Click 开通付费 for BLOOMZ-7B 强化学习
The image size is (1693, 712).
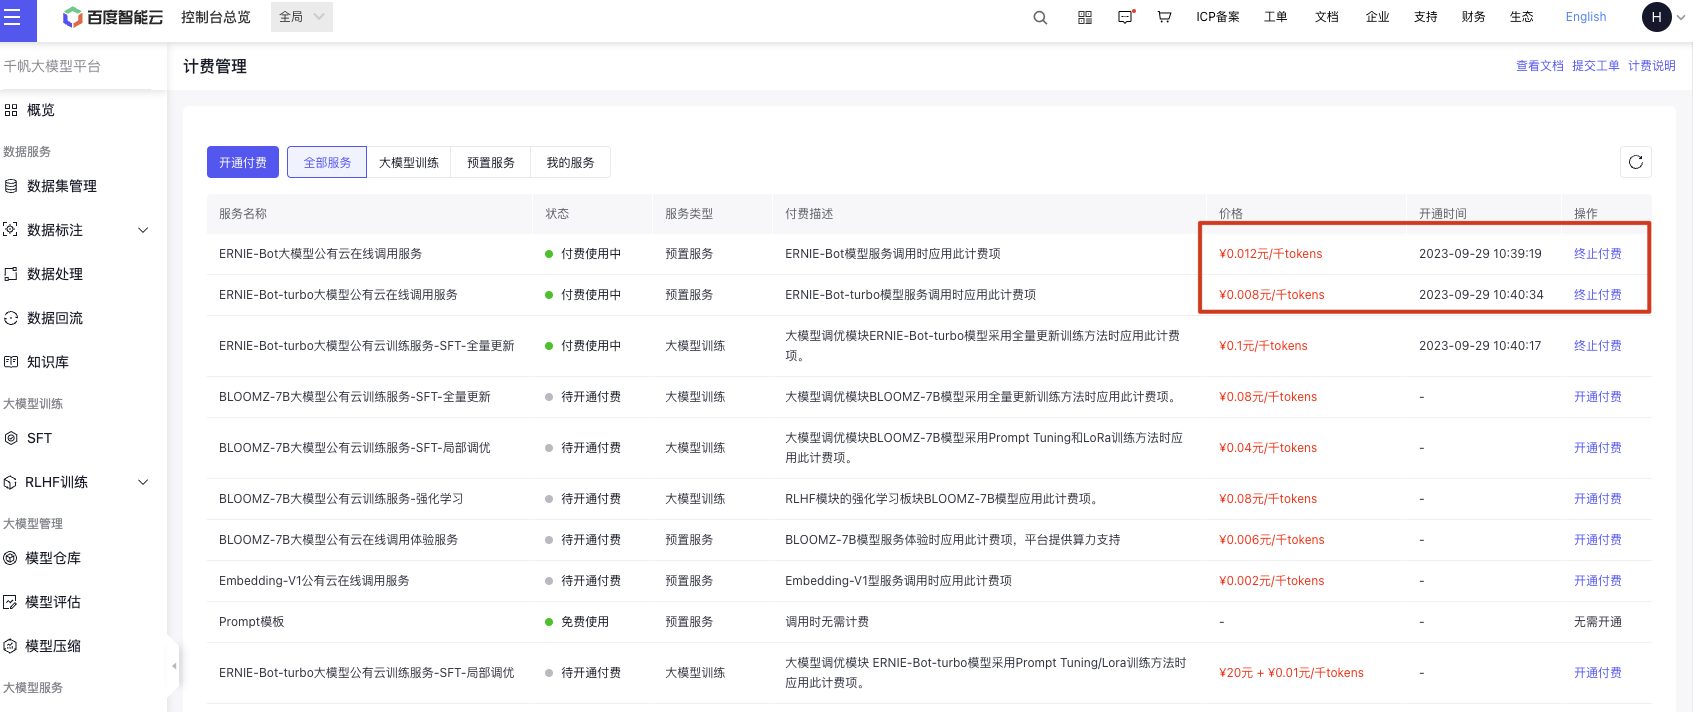point(1597,499)
